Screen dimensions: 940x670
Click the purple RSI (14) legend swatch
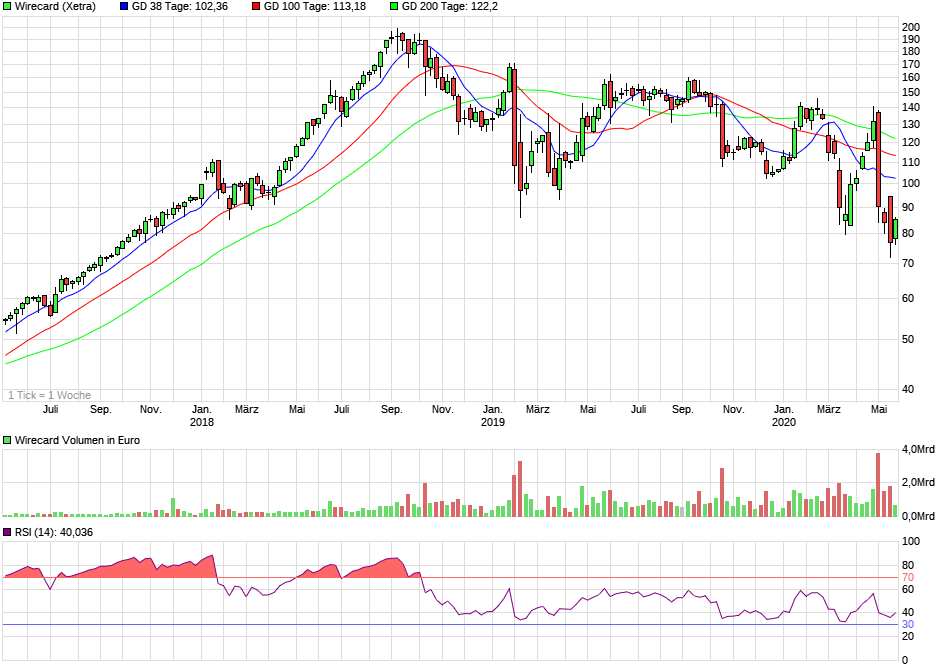coord(7,532)
